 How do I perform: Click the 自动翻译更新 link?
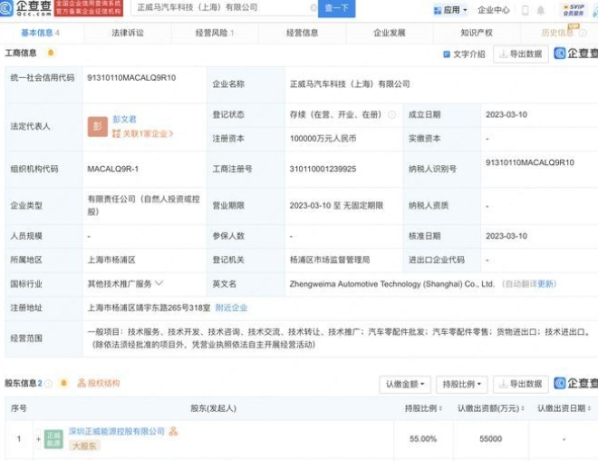coord(529,284)
